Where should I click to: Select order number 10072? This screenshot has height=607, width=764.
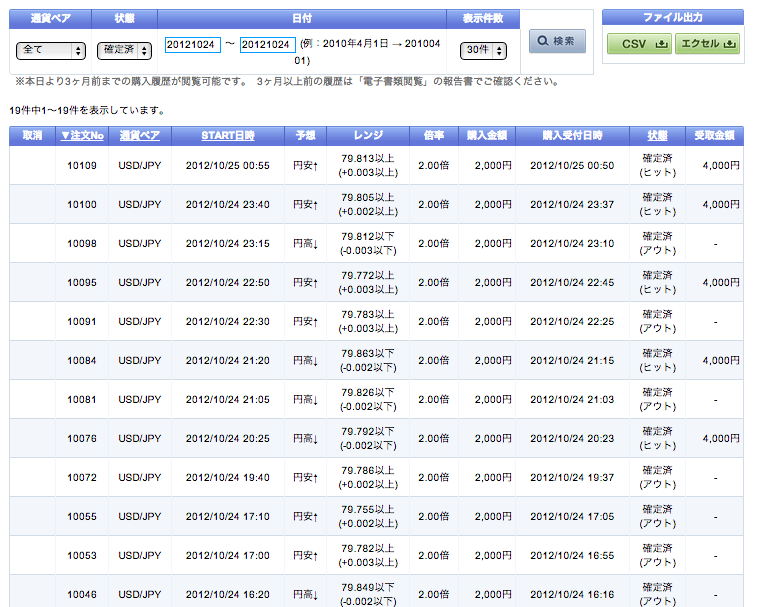[x=82, y=477]
